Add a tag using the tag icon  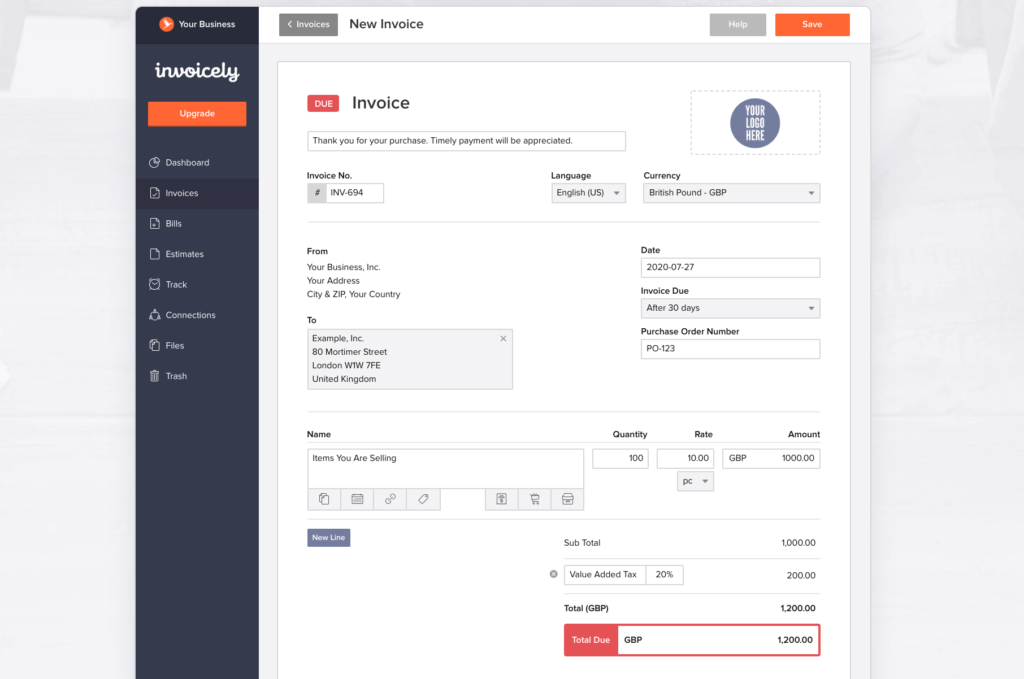[x=424, y=499]
